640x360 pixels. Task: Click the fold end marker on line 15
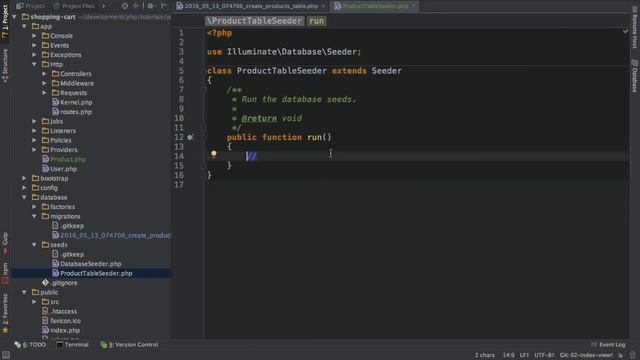point(204,166)
